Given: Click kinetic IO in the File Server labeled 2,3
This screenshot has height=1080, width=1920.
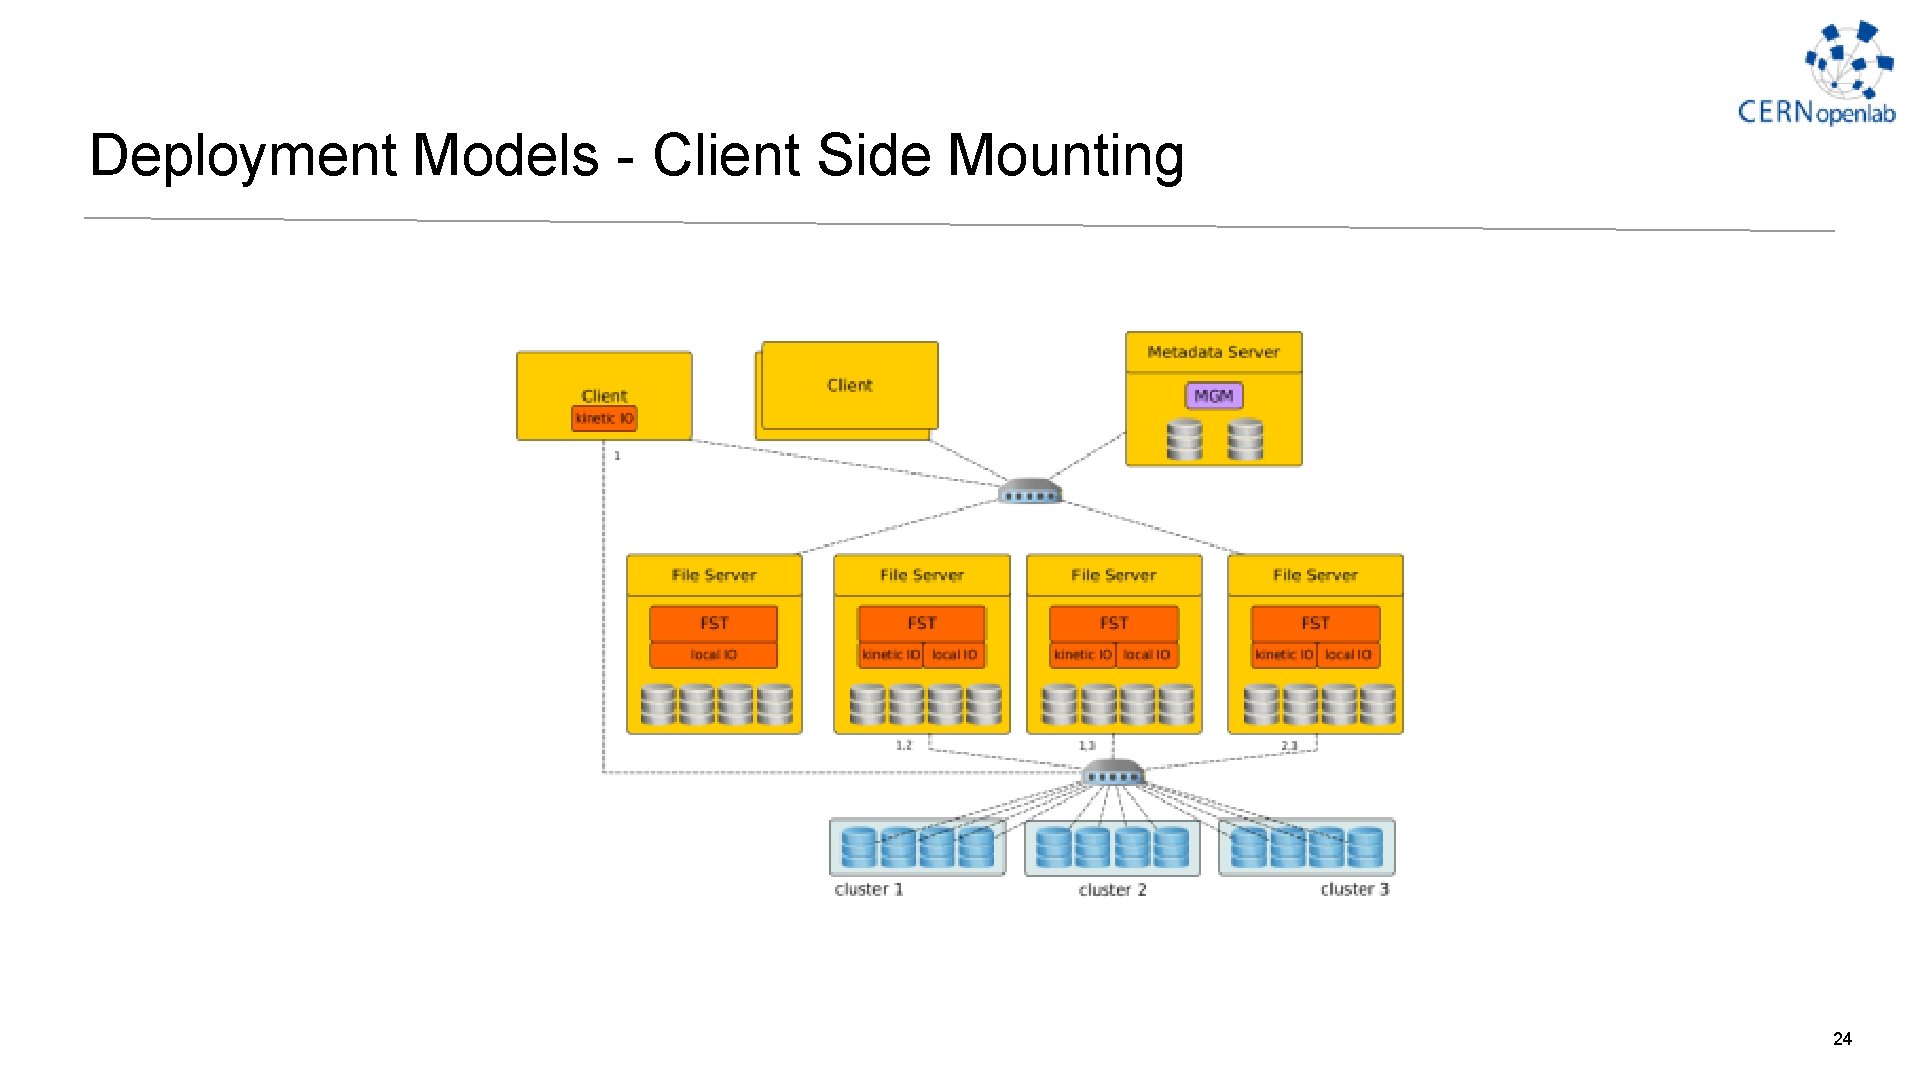Looking at the screenshot, I should click(1284, 655).
